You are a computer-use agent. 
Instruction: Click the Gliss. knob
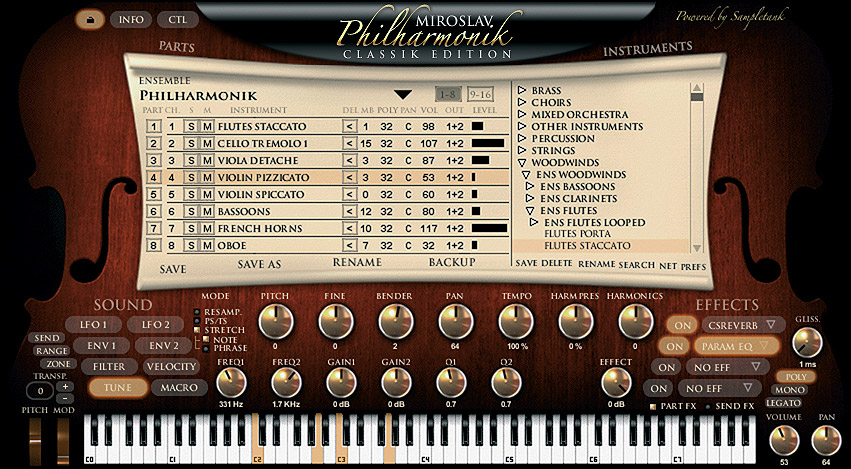tap(808, 343)
